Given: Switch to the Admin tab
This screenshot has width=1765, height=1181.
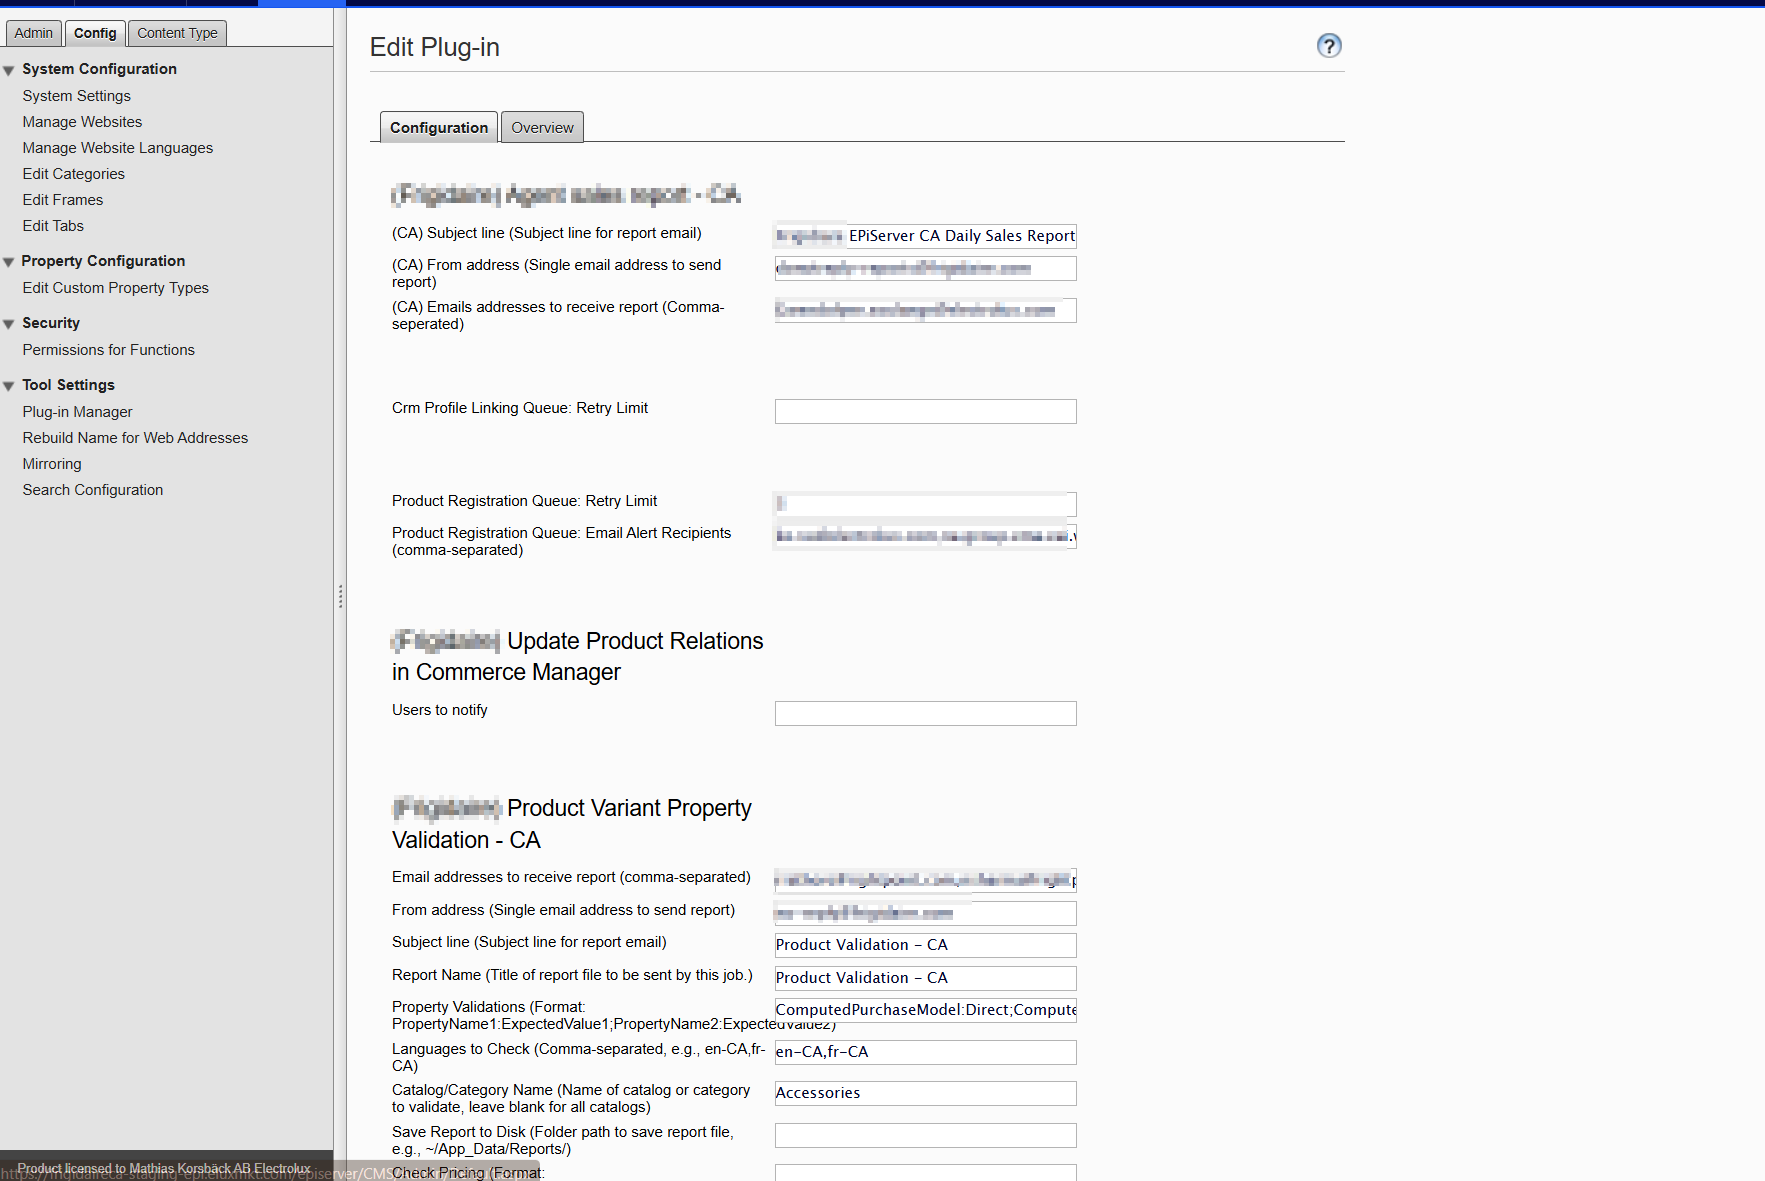Looking at the screenshot, I should coord(33,33).
